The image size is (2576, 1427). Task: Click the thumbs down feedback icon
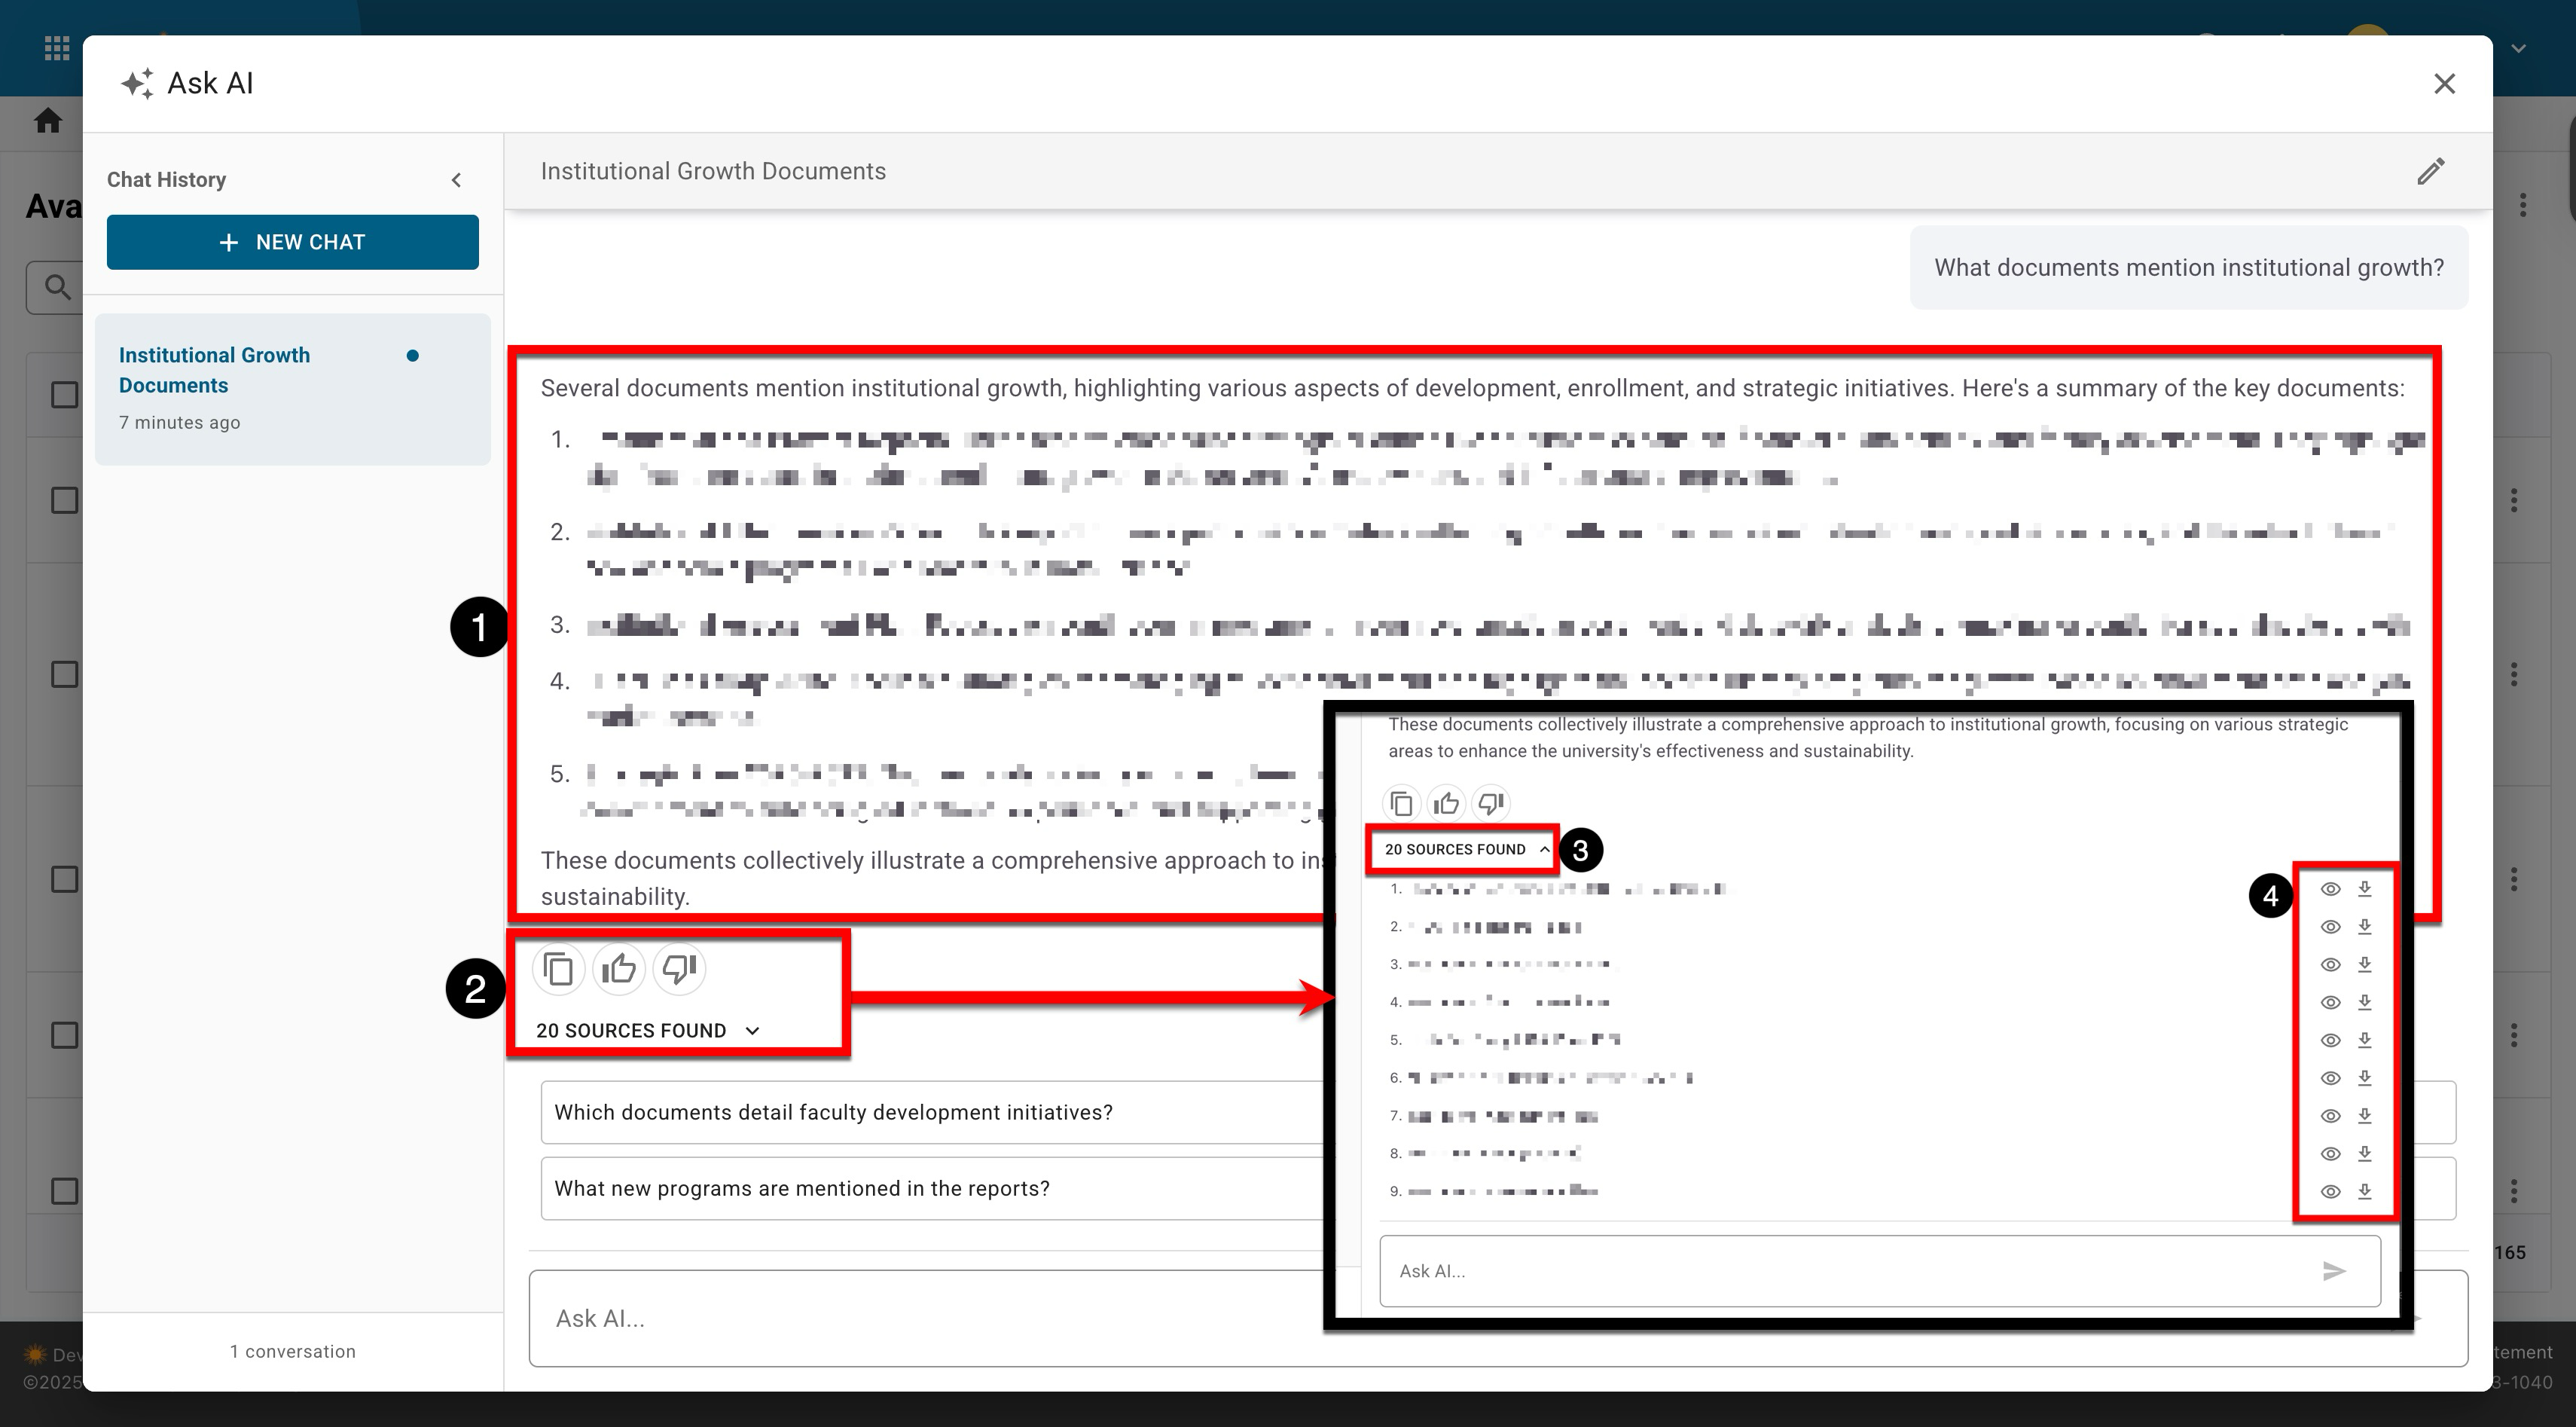coord(679,969)
